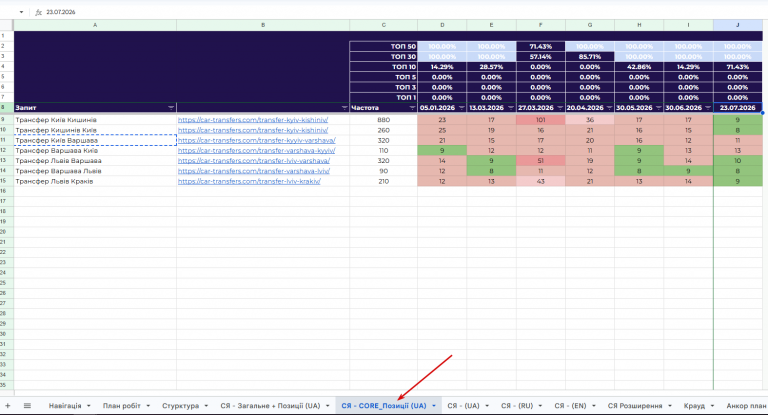Select cell Трансфер Варшава Львів
This screenshot has width=768, height=415.
[x=95, y=171]
